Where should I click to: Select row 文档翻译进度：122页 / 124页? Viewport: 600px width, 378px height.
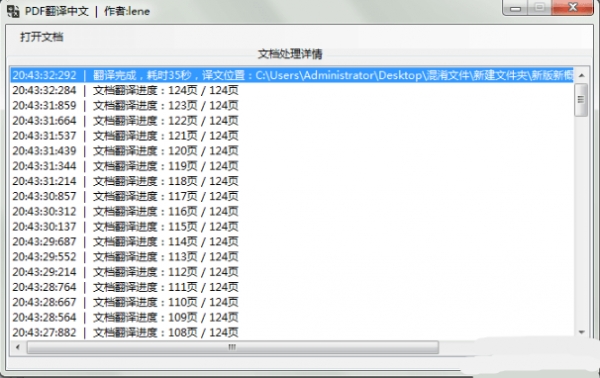click(x=292, y=121)
